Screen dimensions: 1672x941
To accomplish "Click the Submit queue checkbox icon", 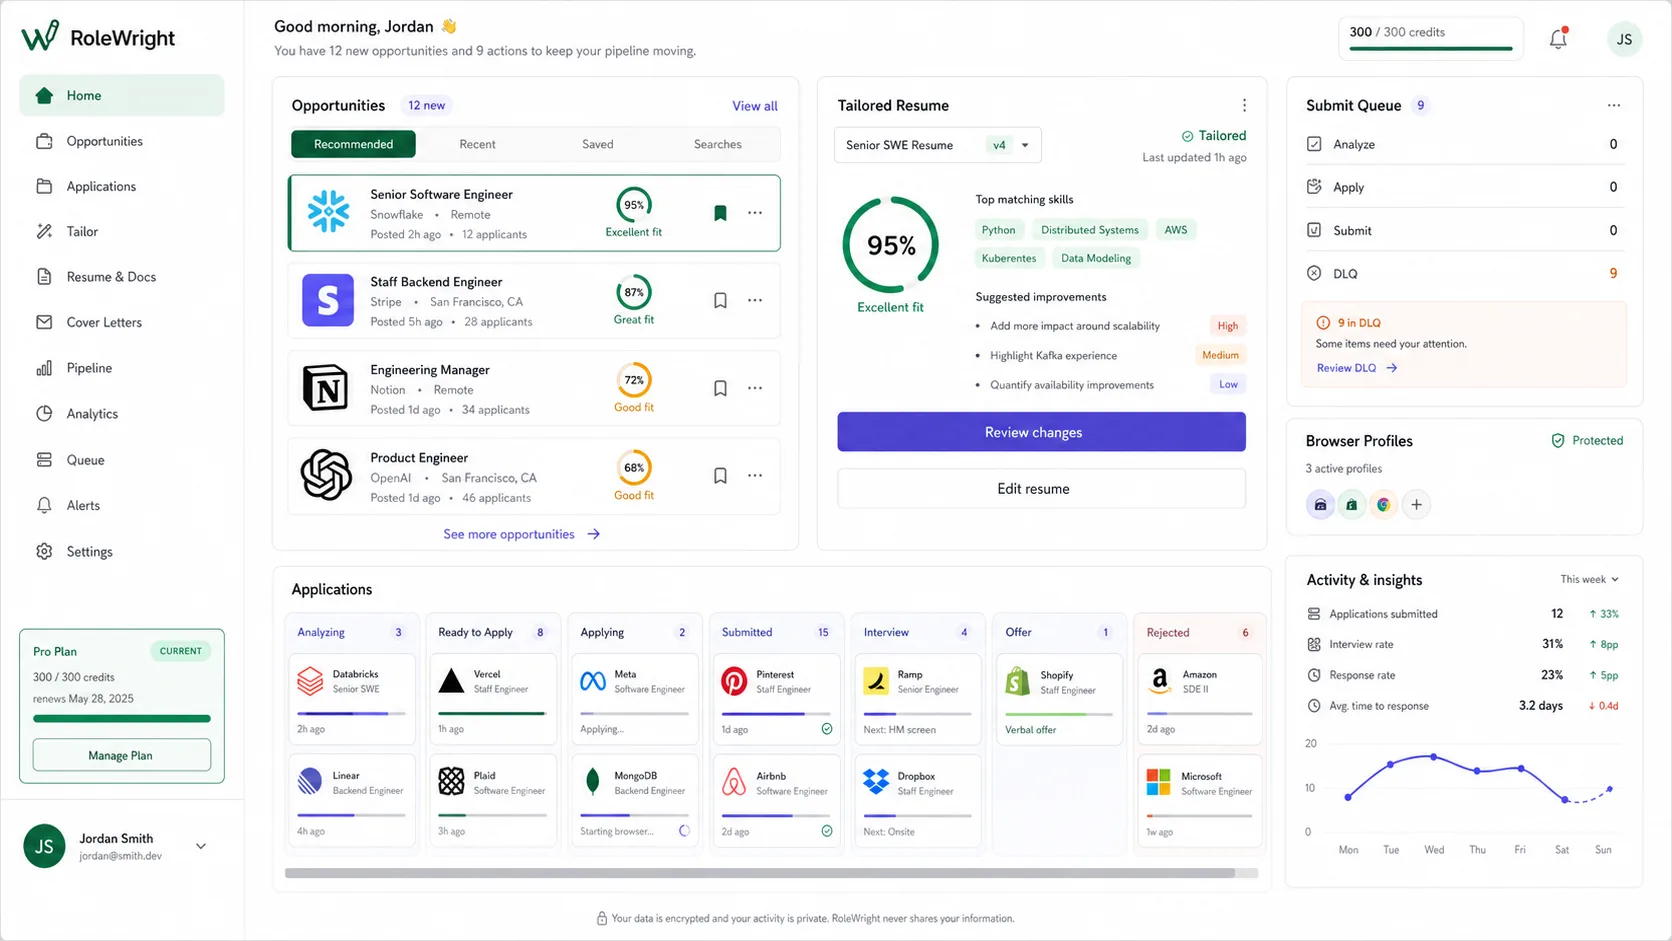I will pos(1314,230).
